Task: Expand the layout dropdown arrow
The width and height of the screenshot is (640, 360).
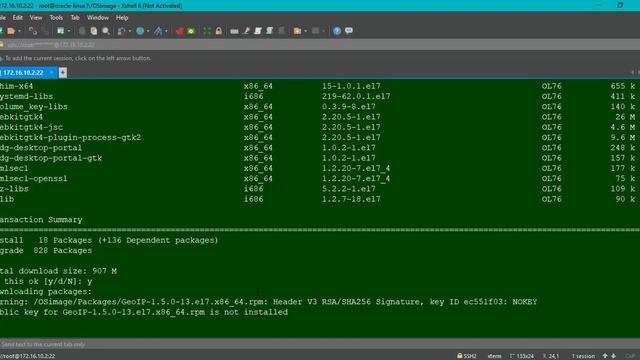Action: click(x=323, y=31)
